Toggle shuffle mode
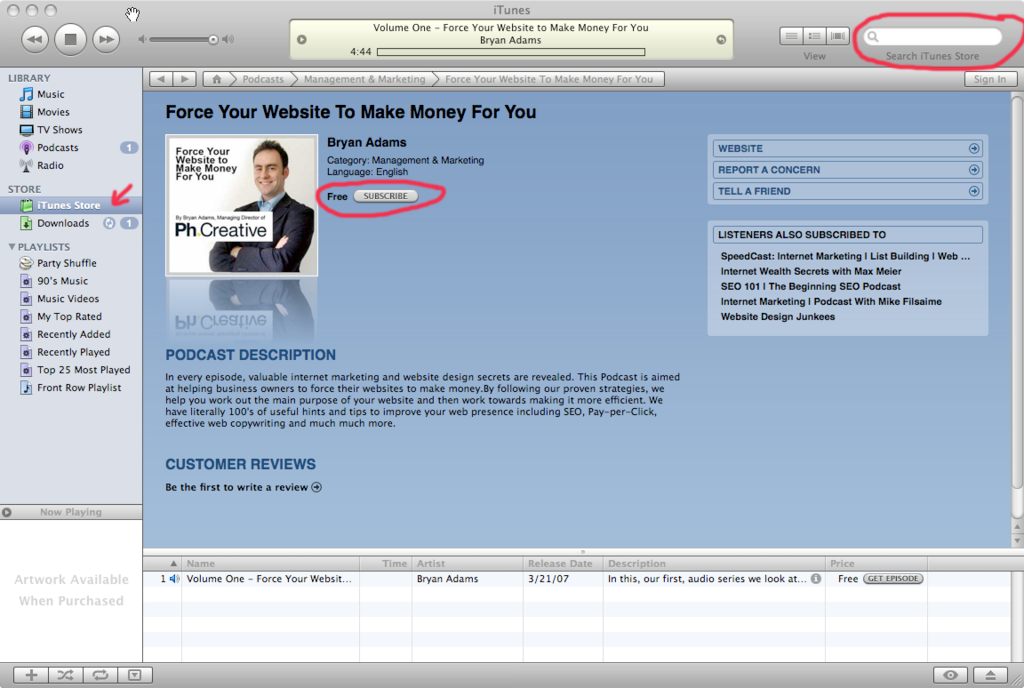This screenshot has height=688, width=1024. [65, 675]
